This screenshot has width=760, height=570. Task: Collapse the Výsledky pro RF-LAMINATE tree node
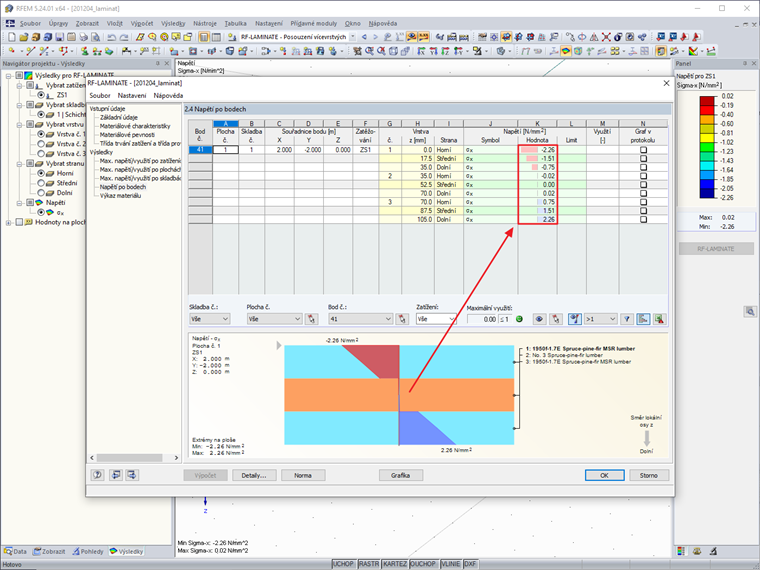coord(9,76)
